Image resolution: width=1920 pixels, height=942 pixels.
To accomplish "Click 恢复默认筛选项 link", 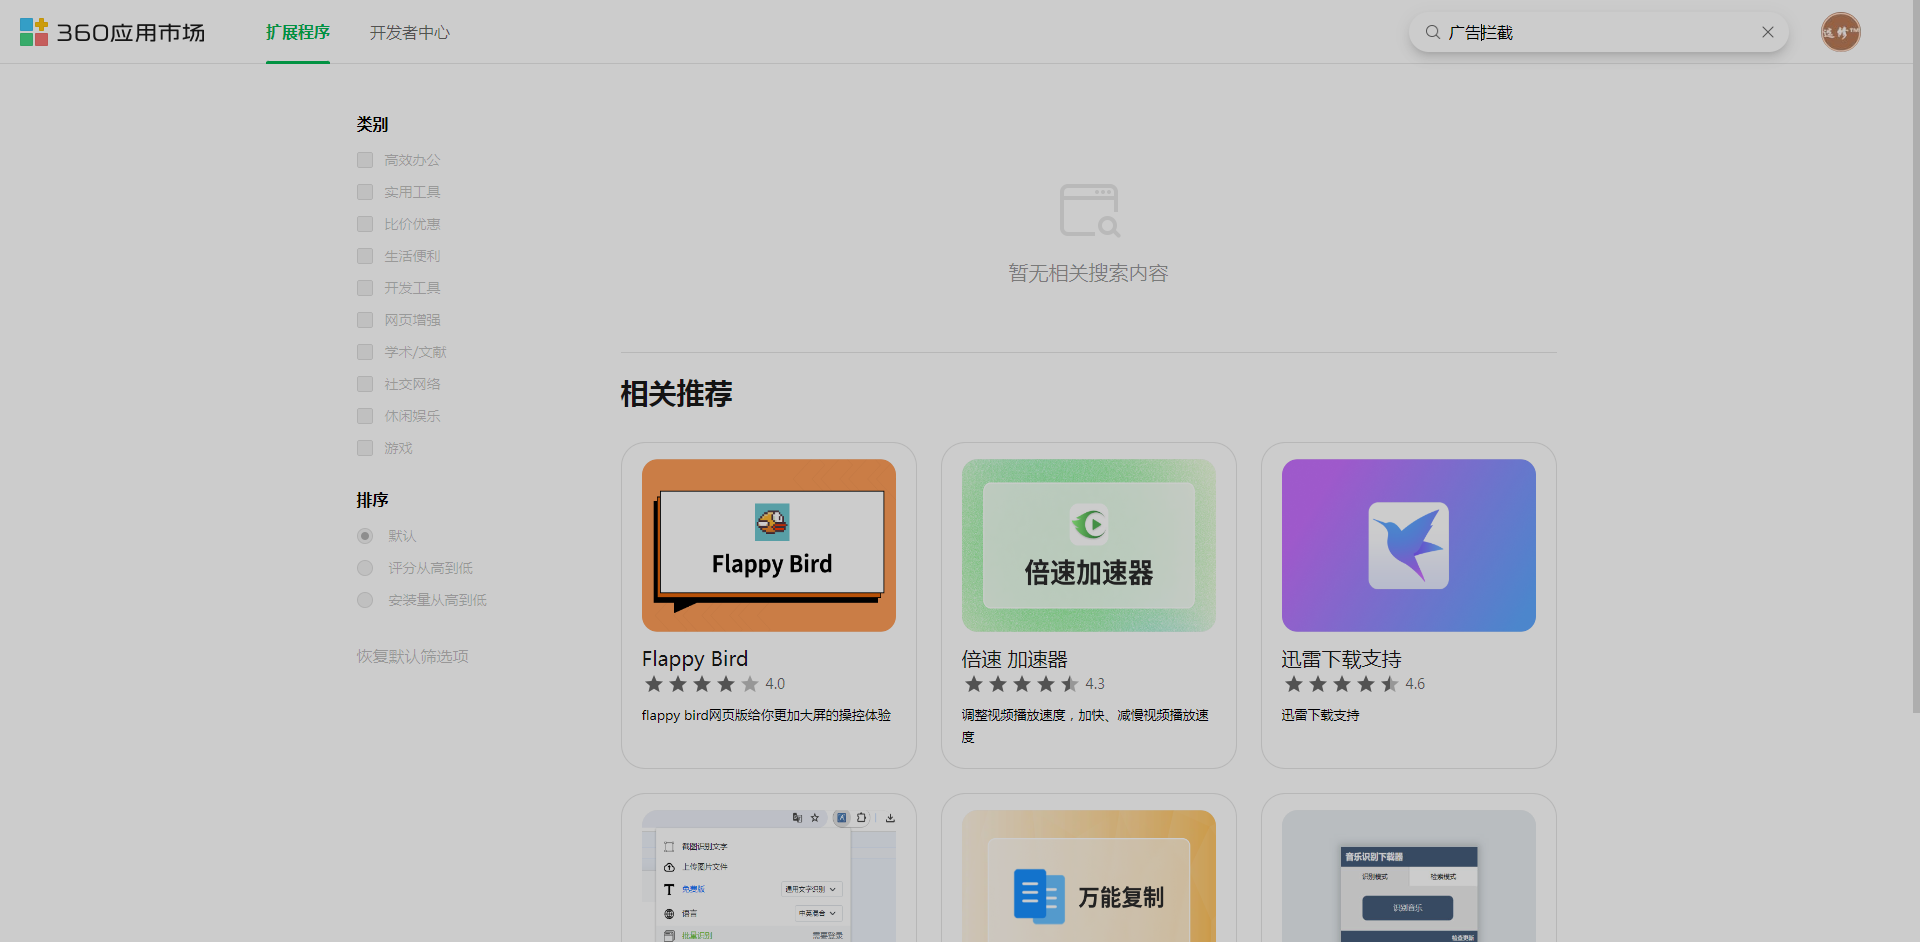I will (412, 656).
